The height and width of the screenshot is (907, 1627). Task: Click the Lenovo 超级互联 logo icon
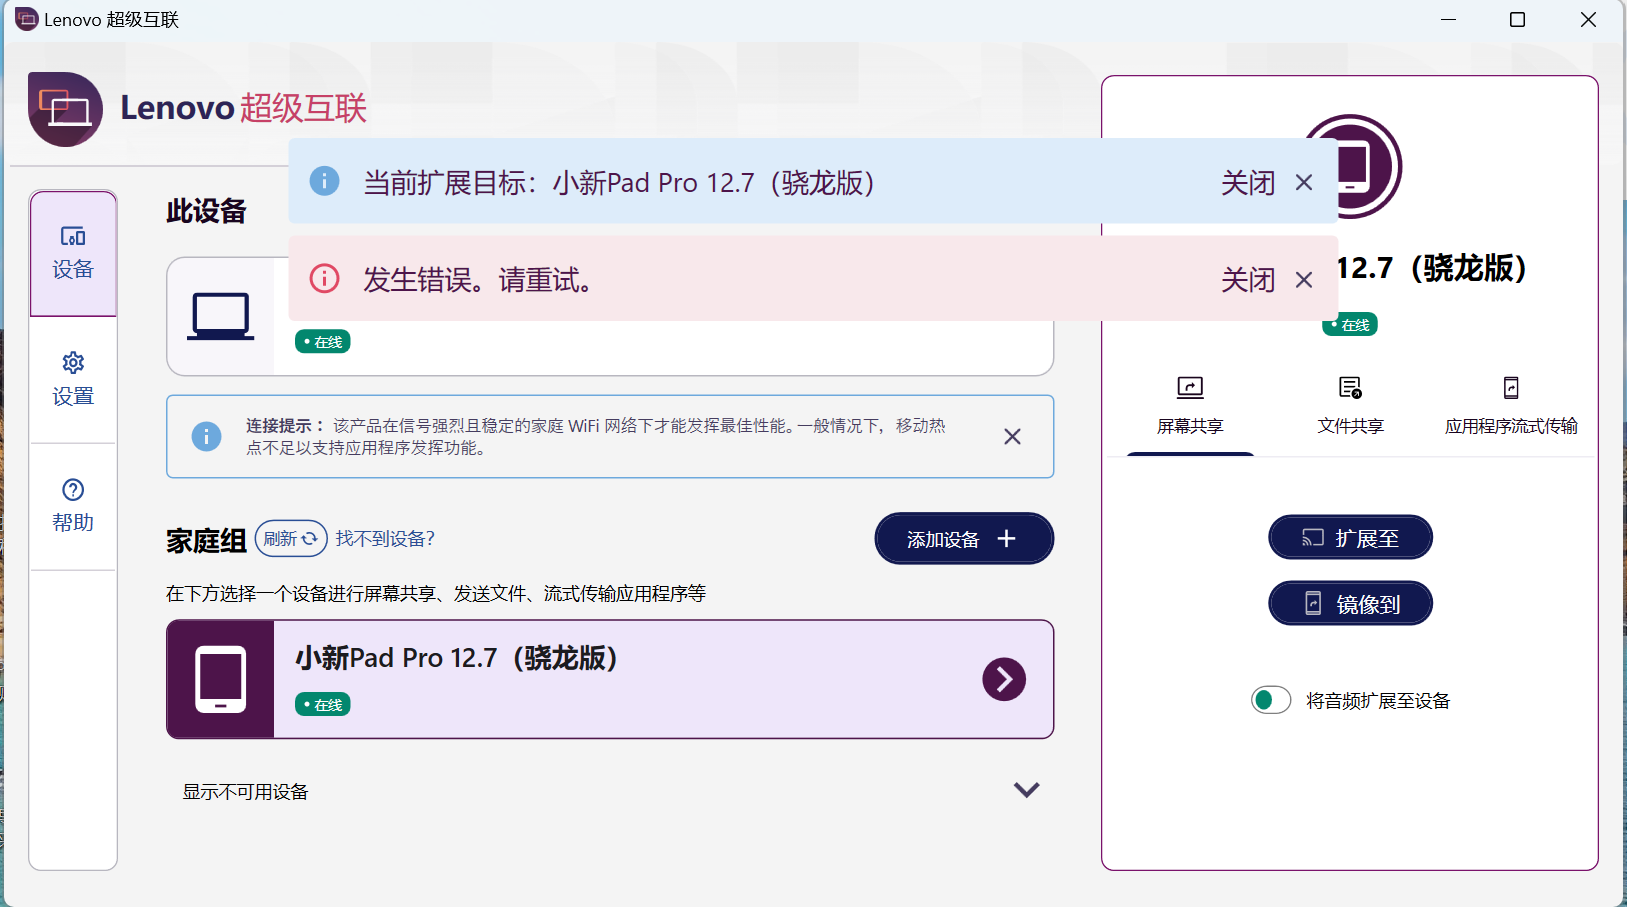click(x=65, y=109)
